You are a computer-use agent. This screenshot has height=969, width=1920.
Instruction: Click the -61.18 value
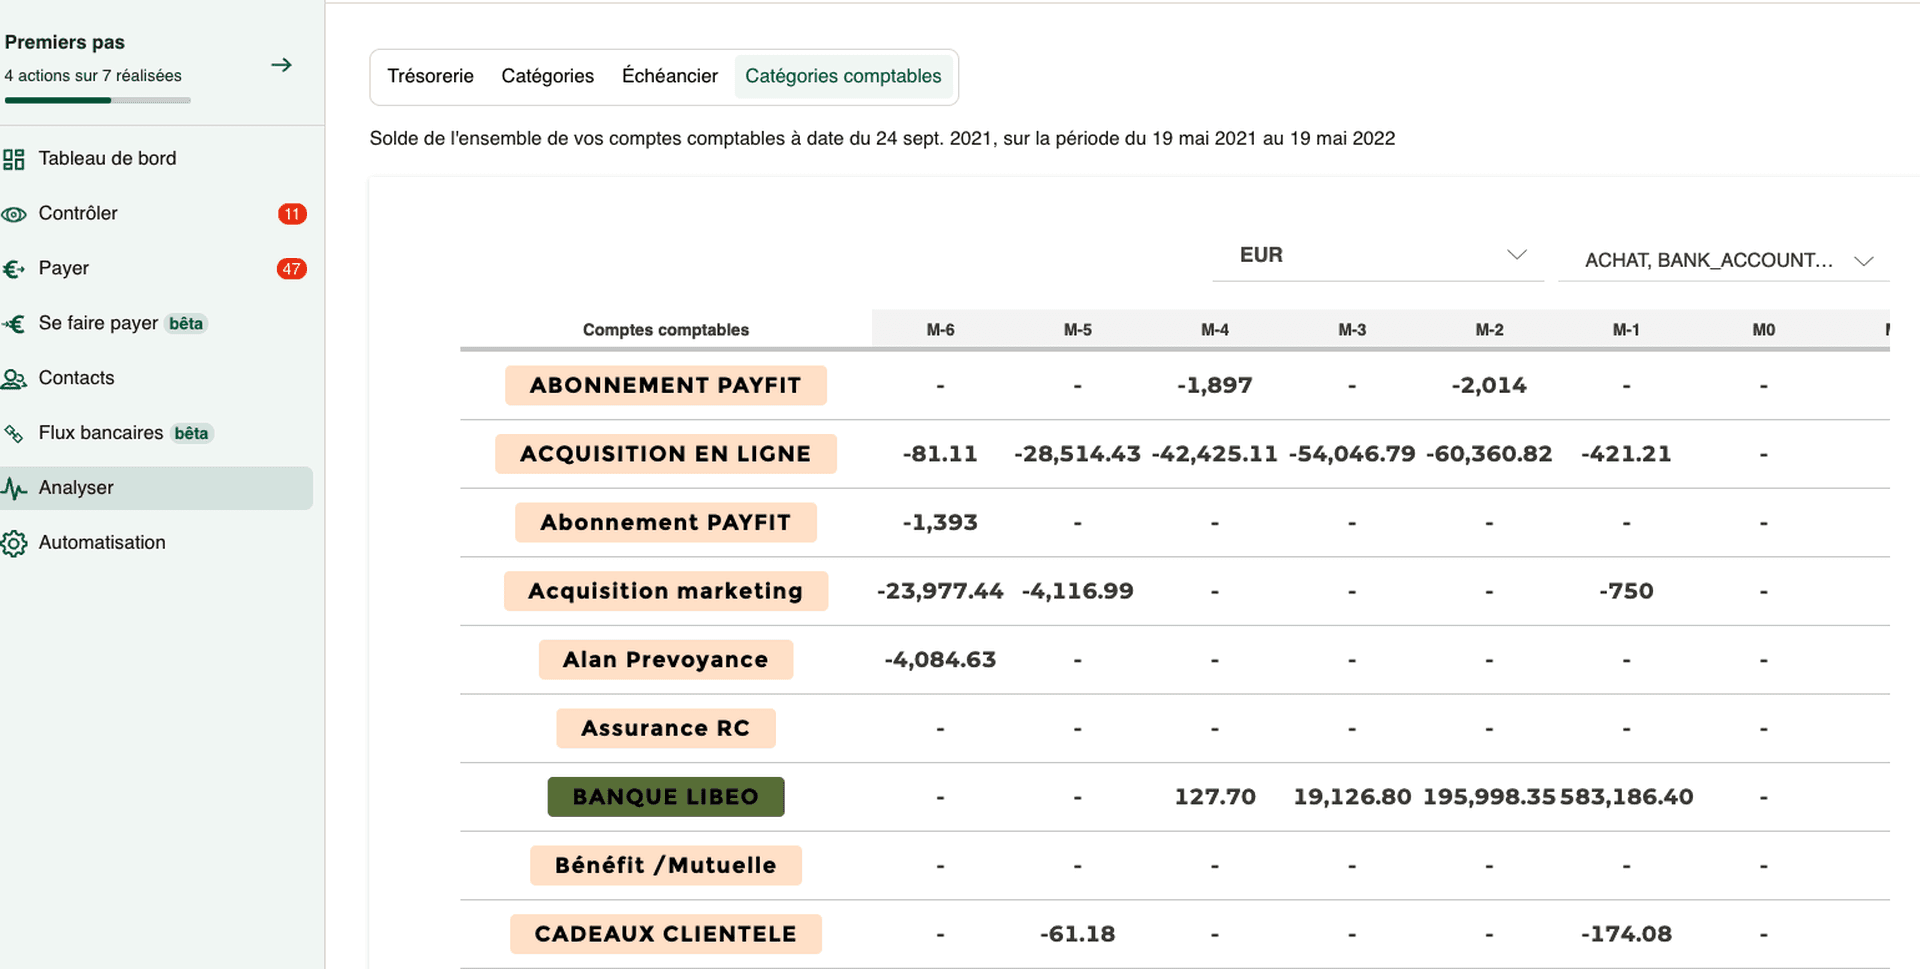click(1077, 934)
